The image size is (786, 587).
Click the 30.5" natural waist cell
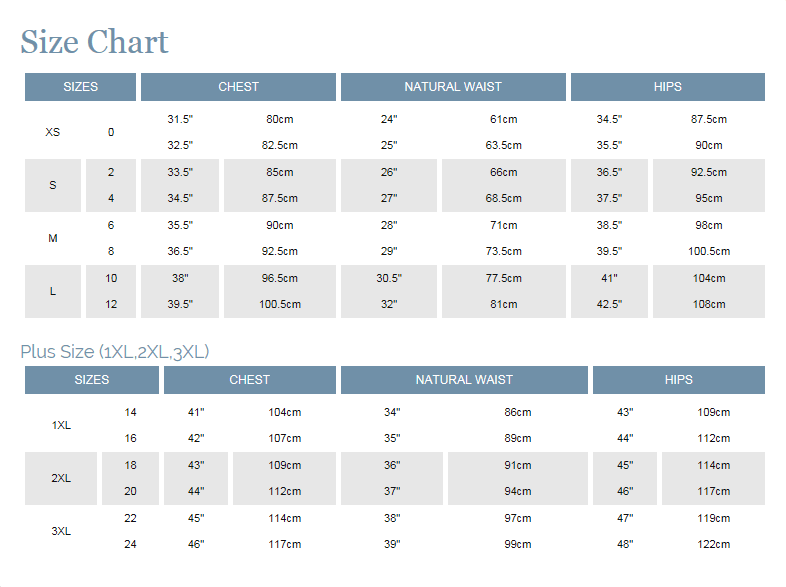coord(389,278)
